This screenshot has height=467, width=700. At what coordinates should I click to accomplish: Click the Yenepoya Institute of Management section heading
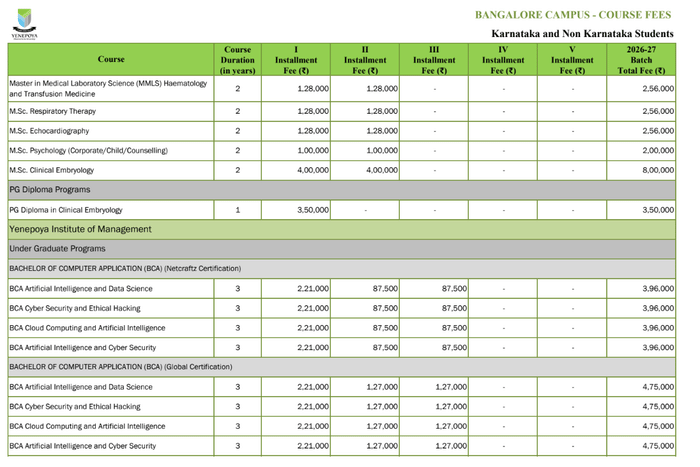[x=80, y=229]
